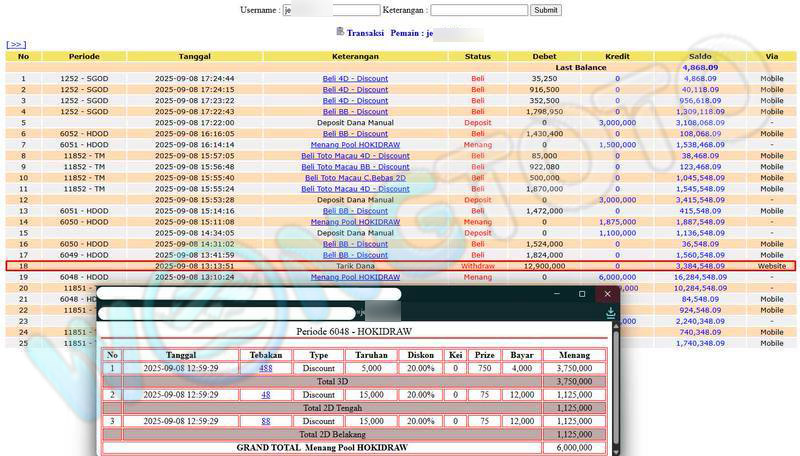Maximize the HOKIDRAW popup window
Viewport: 800px width, 456px height.
tap(582, 294)
